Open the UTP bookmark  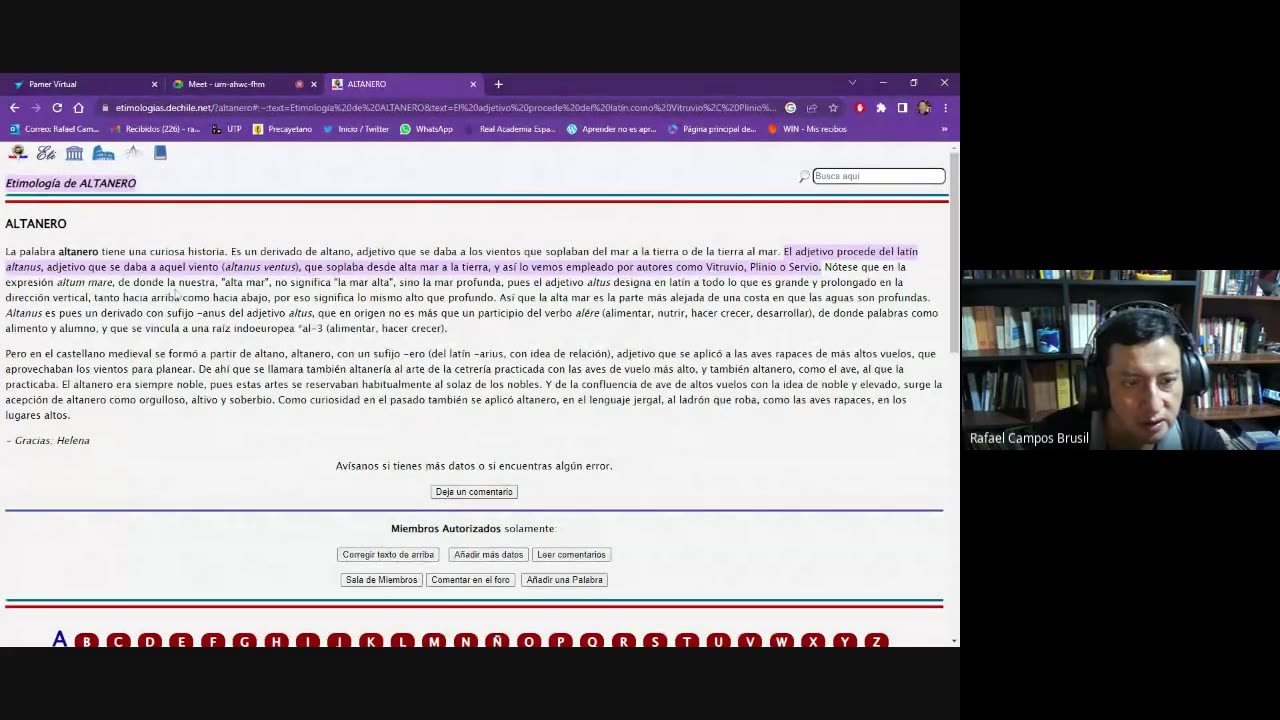pos(226,129)
